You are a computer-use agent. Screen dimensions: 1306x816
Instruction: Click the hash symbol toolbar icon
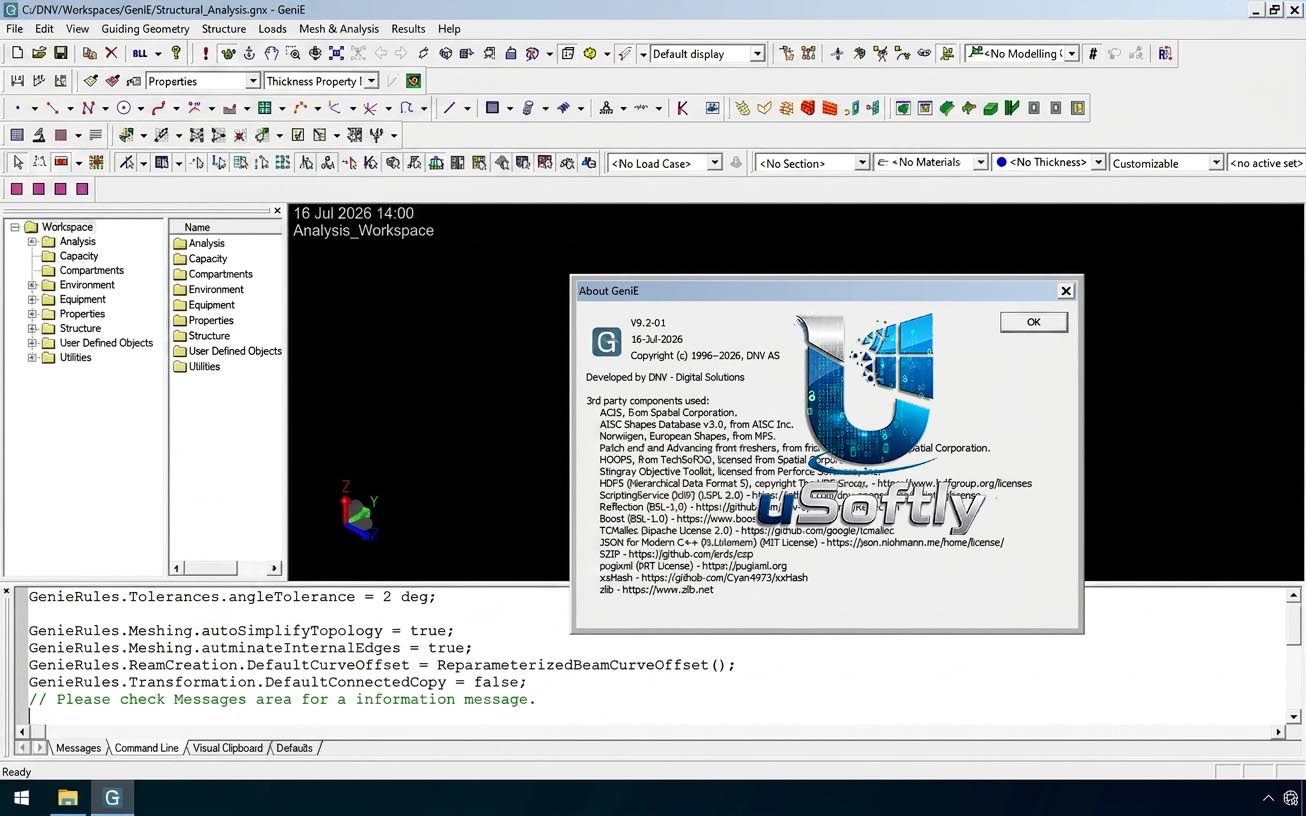pos(1093,54)
